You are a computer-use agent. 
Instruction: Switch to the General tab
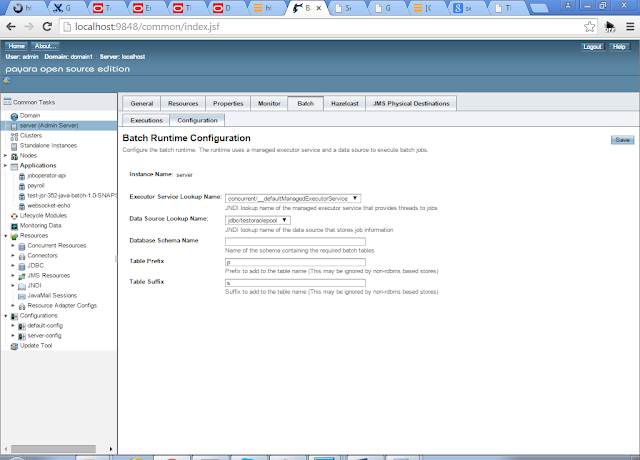142,103
